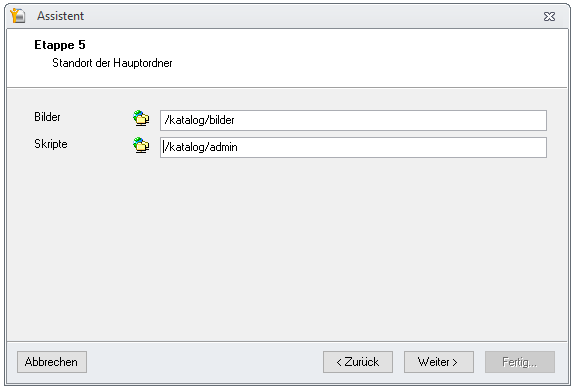The image size is (576, 389).
Task: Click the /katalog/bilder text
Action: coord(199,120)
